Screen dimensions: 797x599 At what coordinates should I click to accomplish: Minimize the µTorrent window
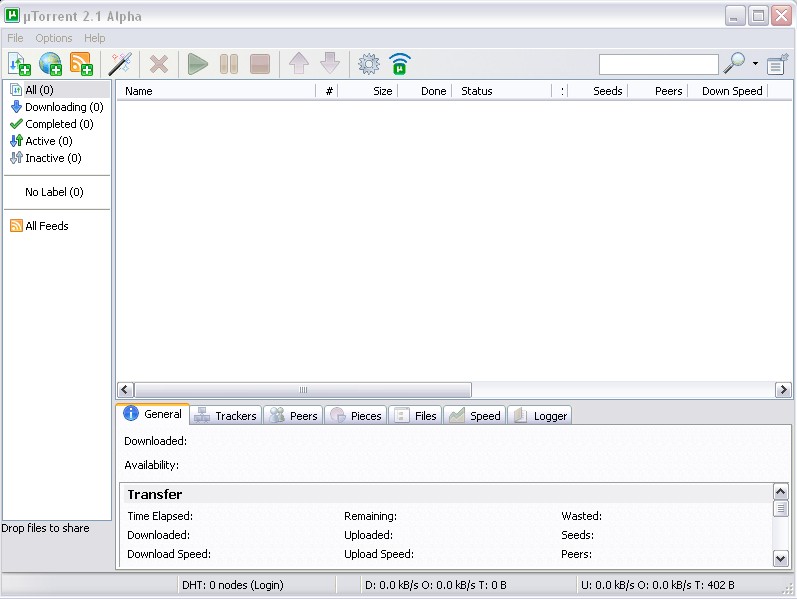coord(735,16)
